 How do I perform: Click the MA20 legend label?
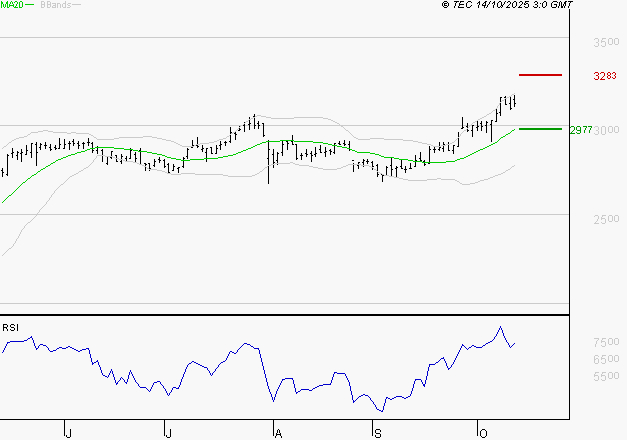click(11, 5)
